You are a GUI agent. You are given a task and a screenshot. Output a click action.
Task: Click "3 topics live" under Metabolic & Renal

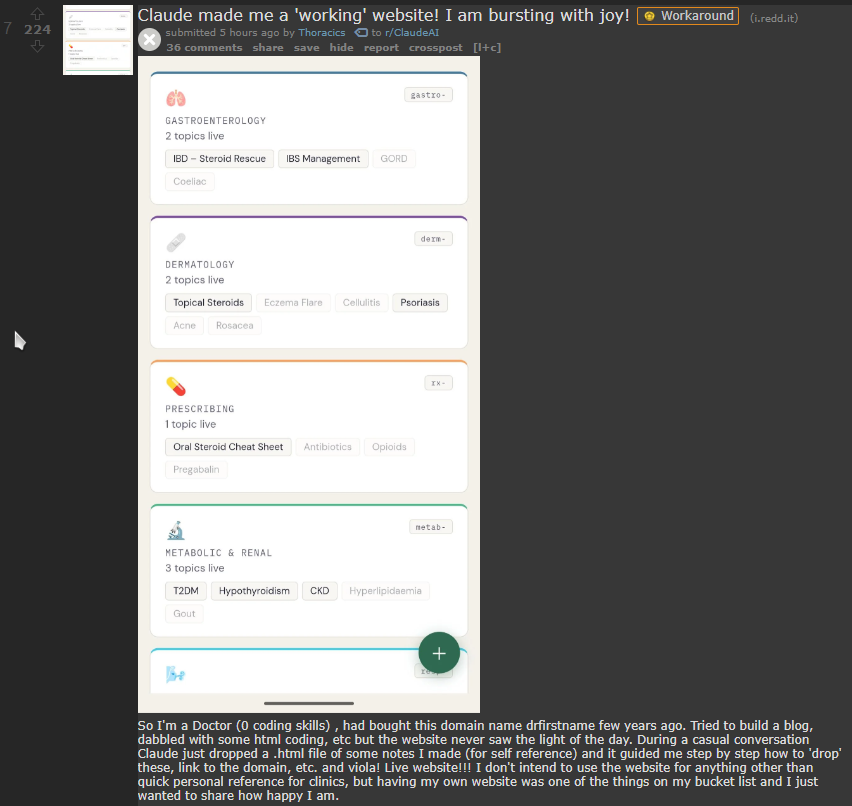(x=195, y=568)
